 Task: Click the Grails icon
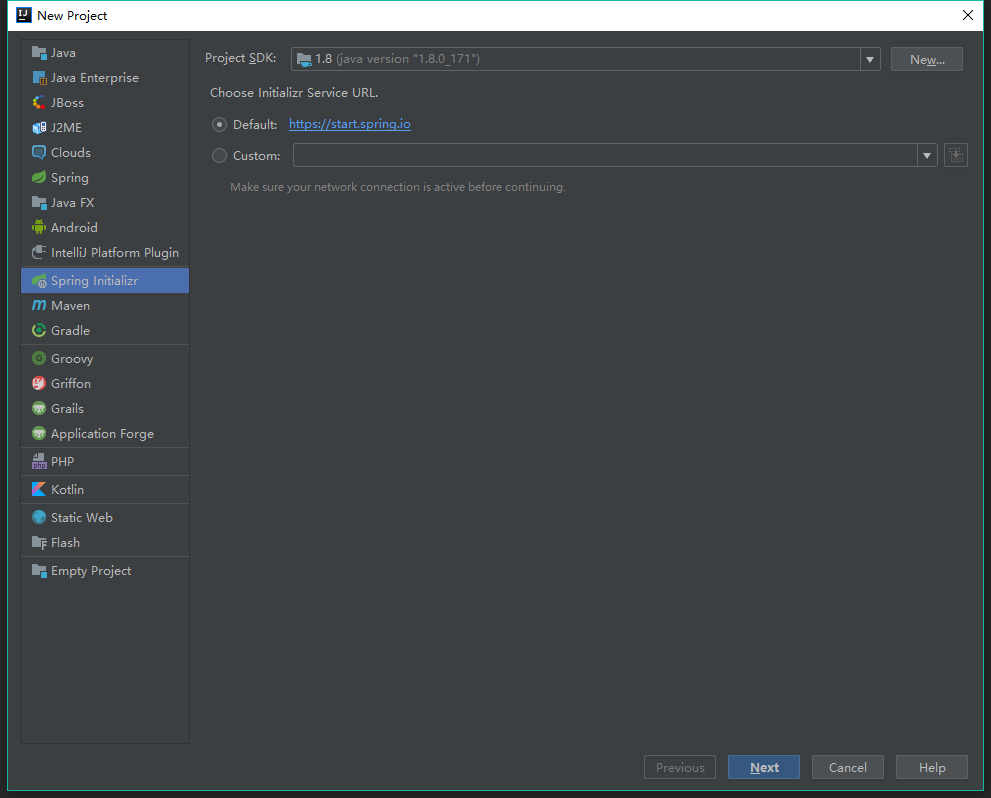click(39, 409)
